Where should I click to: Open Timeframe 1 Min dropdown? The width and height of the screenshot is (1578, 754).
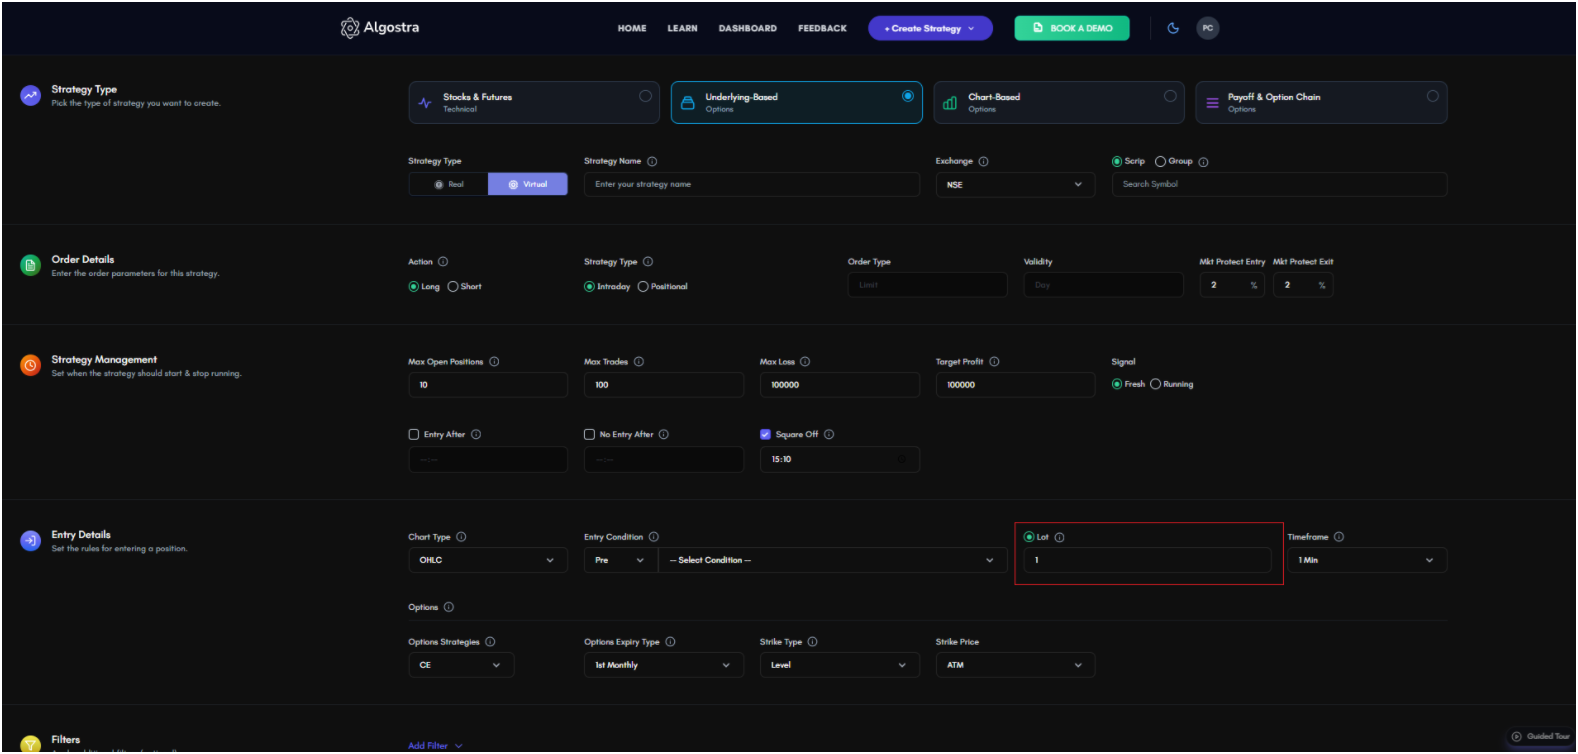click(x=1367, y=560)
